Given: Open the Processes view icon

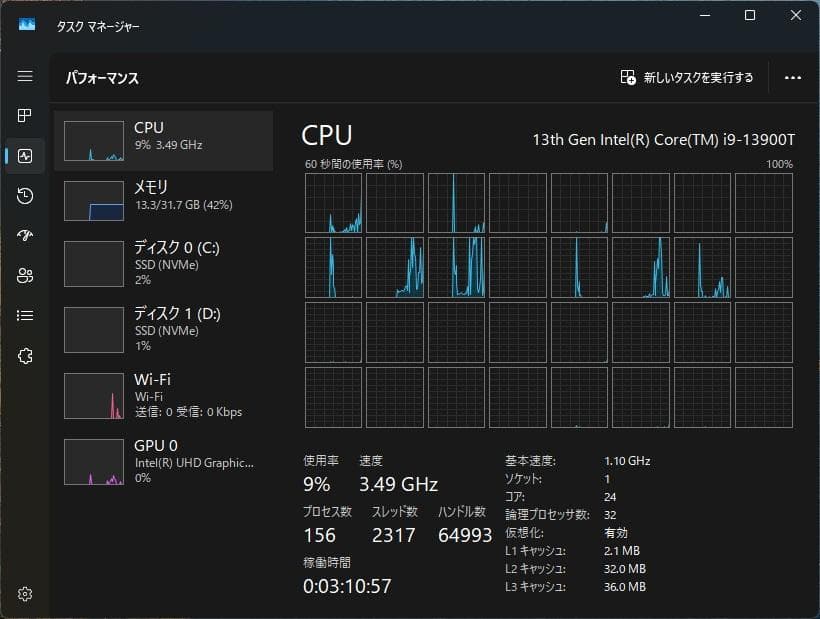Looking at the screenshot, I should [x=25, y=115].
